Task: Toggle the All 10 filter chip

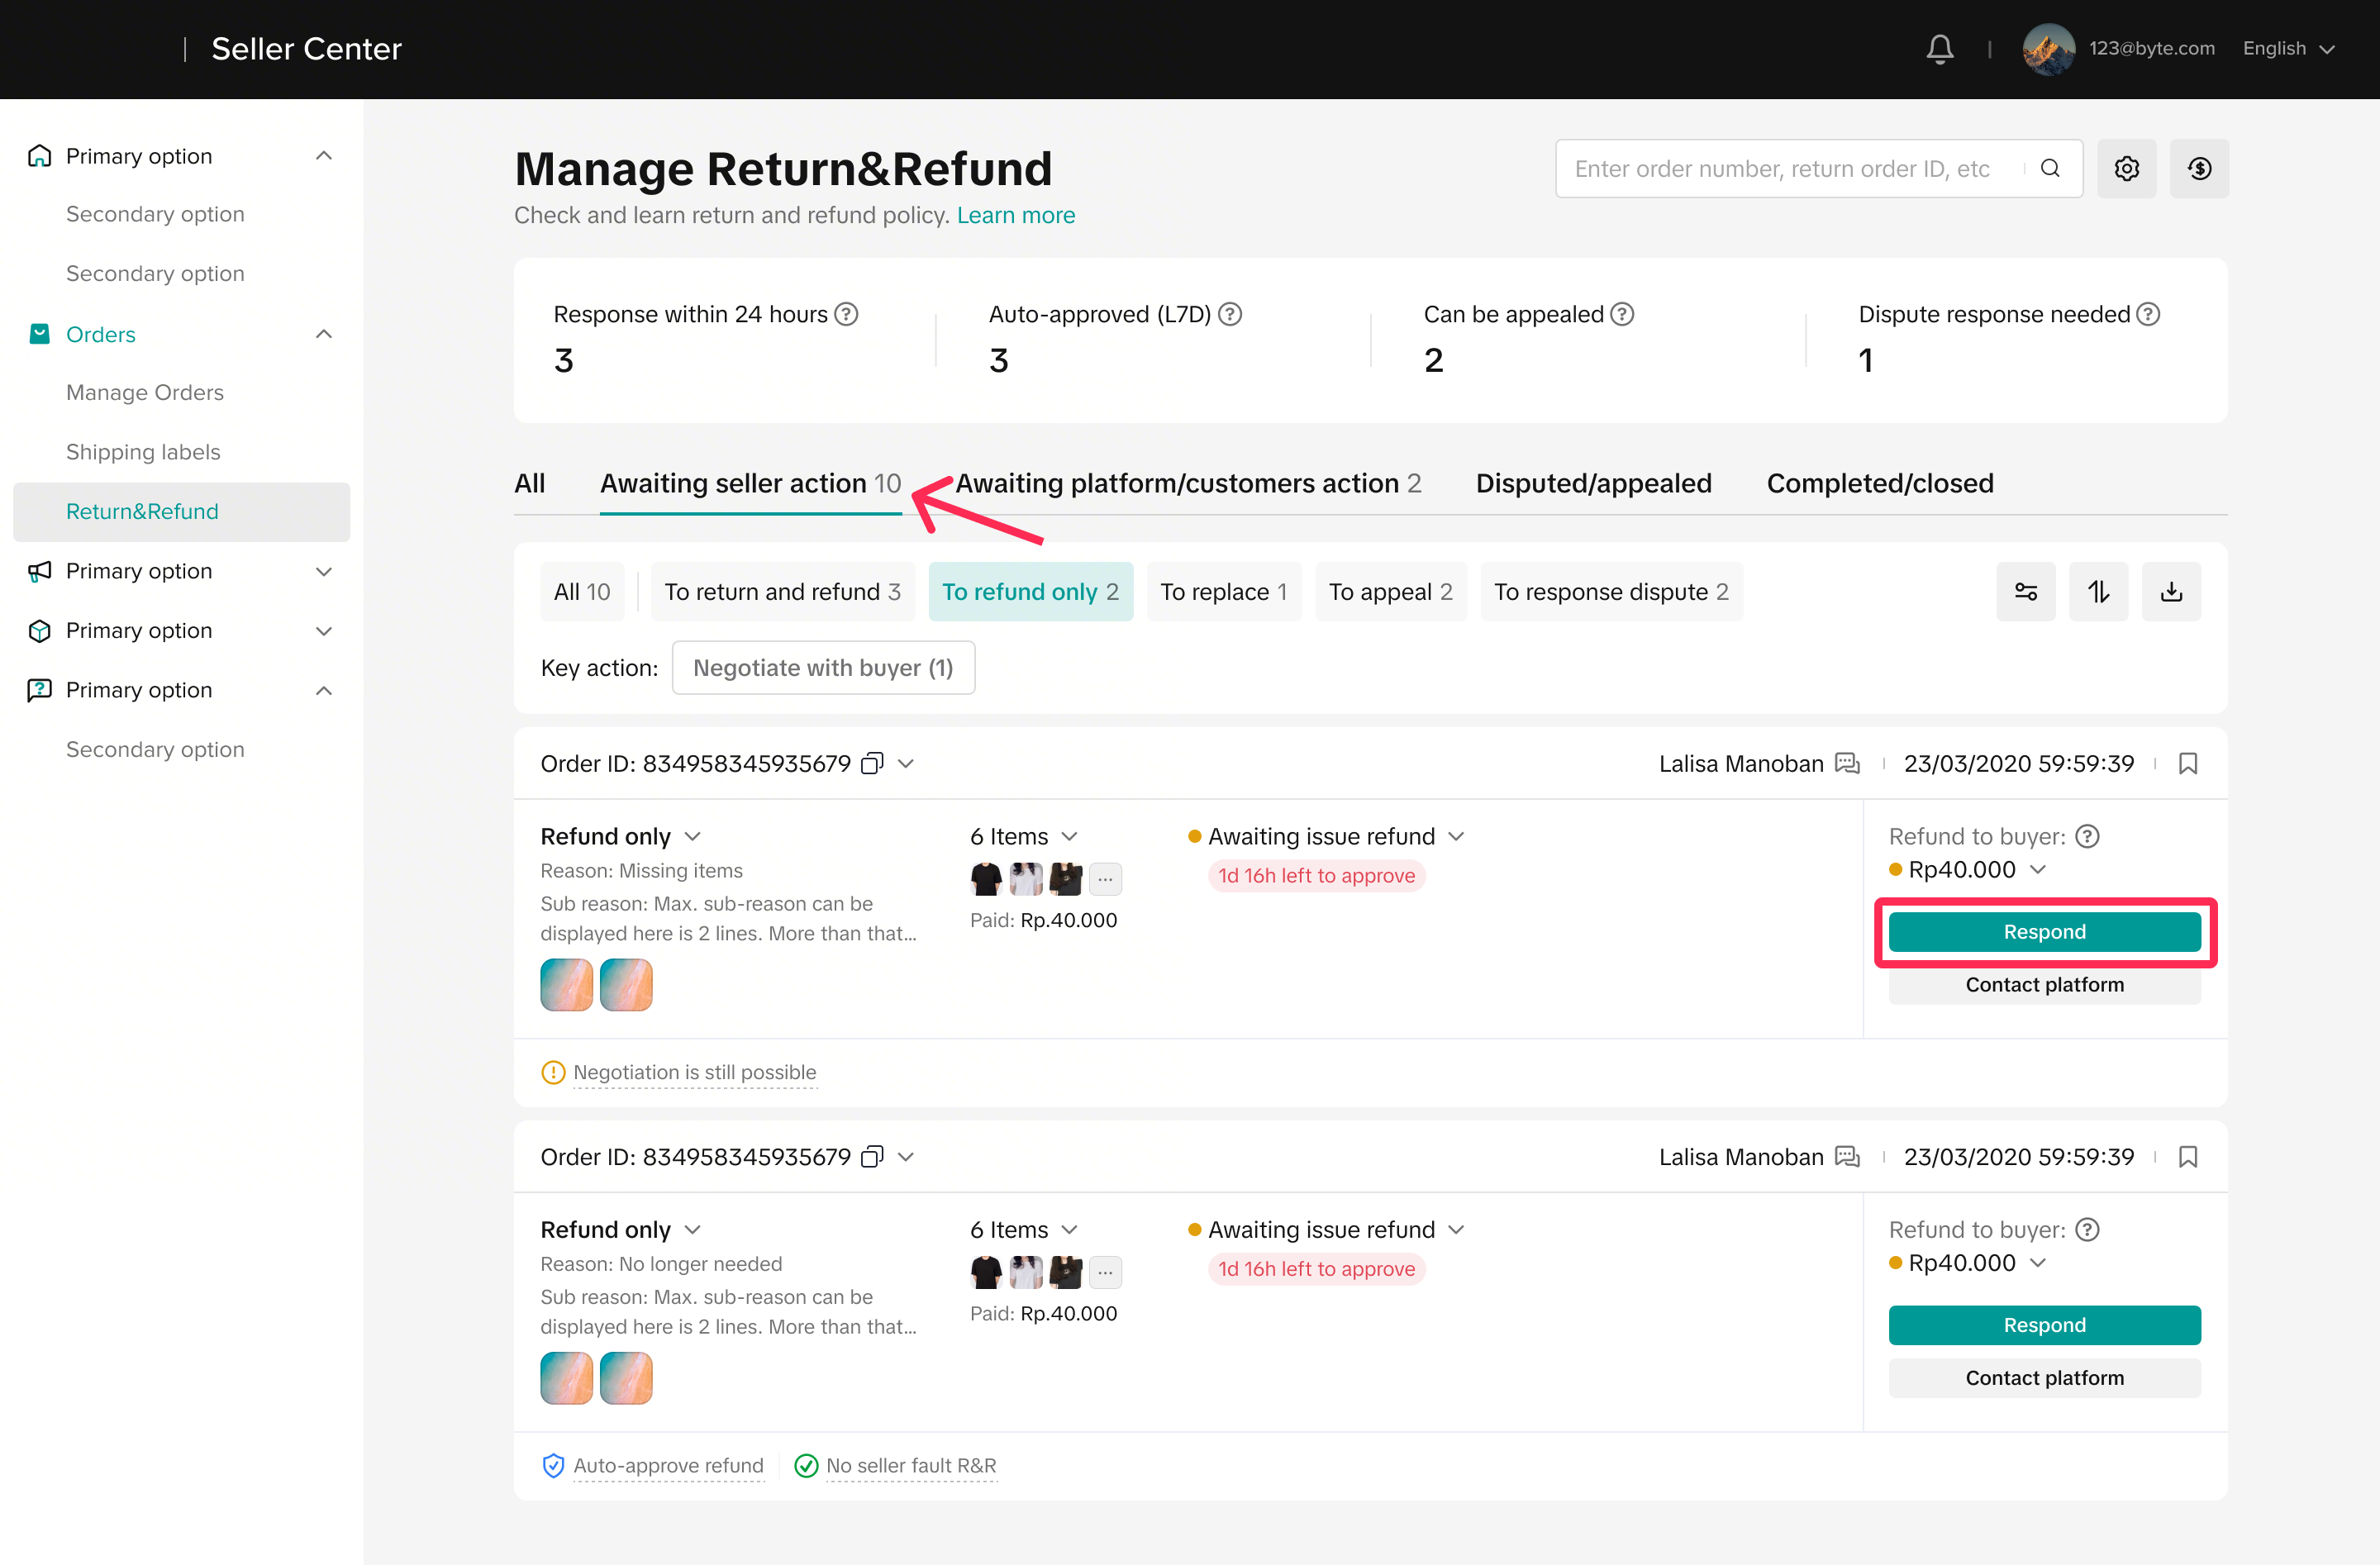Action: point(582,592)
